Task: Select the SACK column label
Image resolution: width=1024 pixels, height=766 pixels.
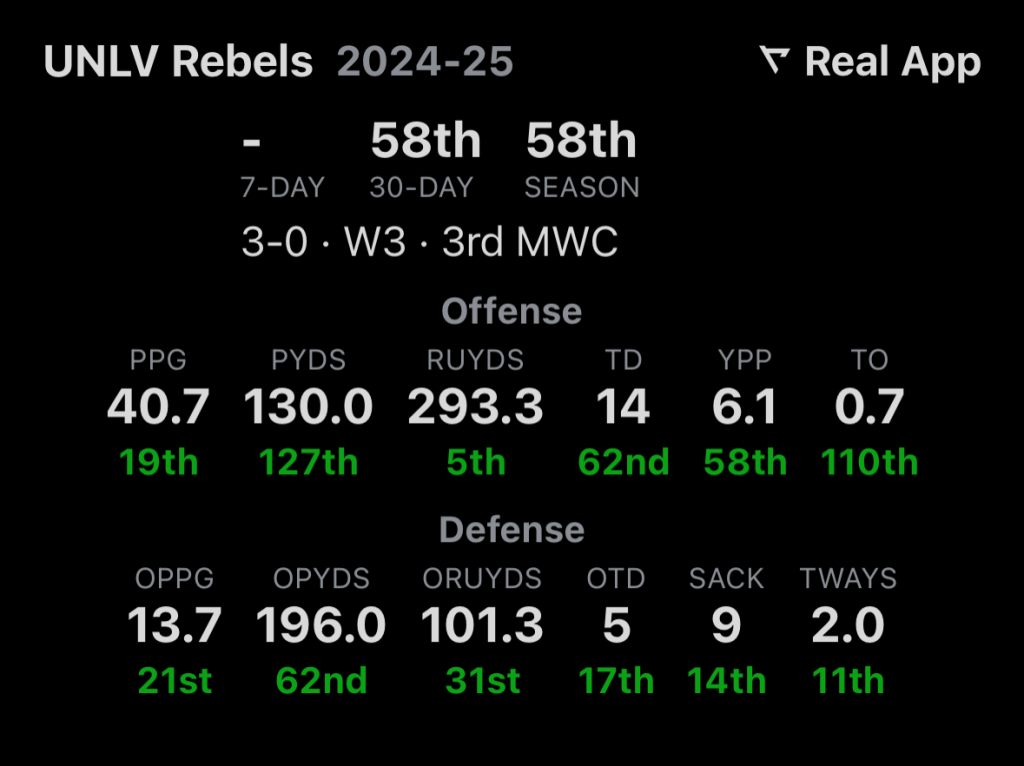Action: (726, 578)
